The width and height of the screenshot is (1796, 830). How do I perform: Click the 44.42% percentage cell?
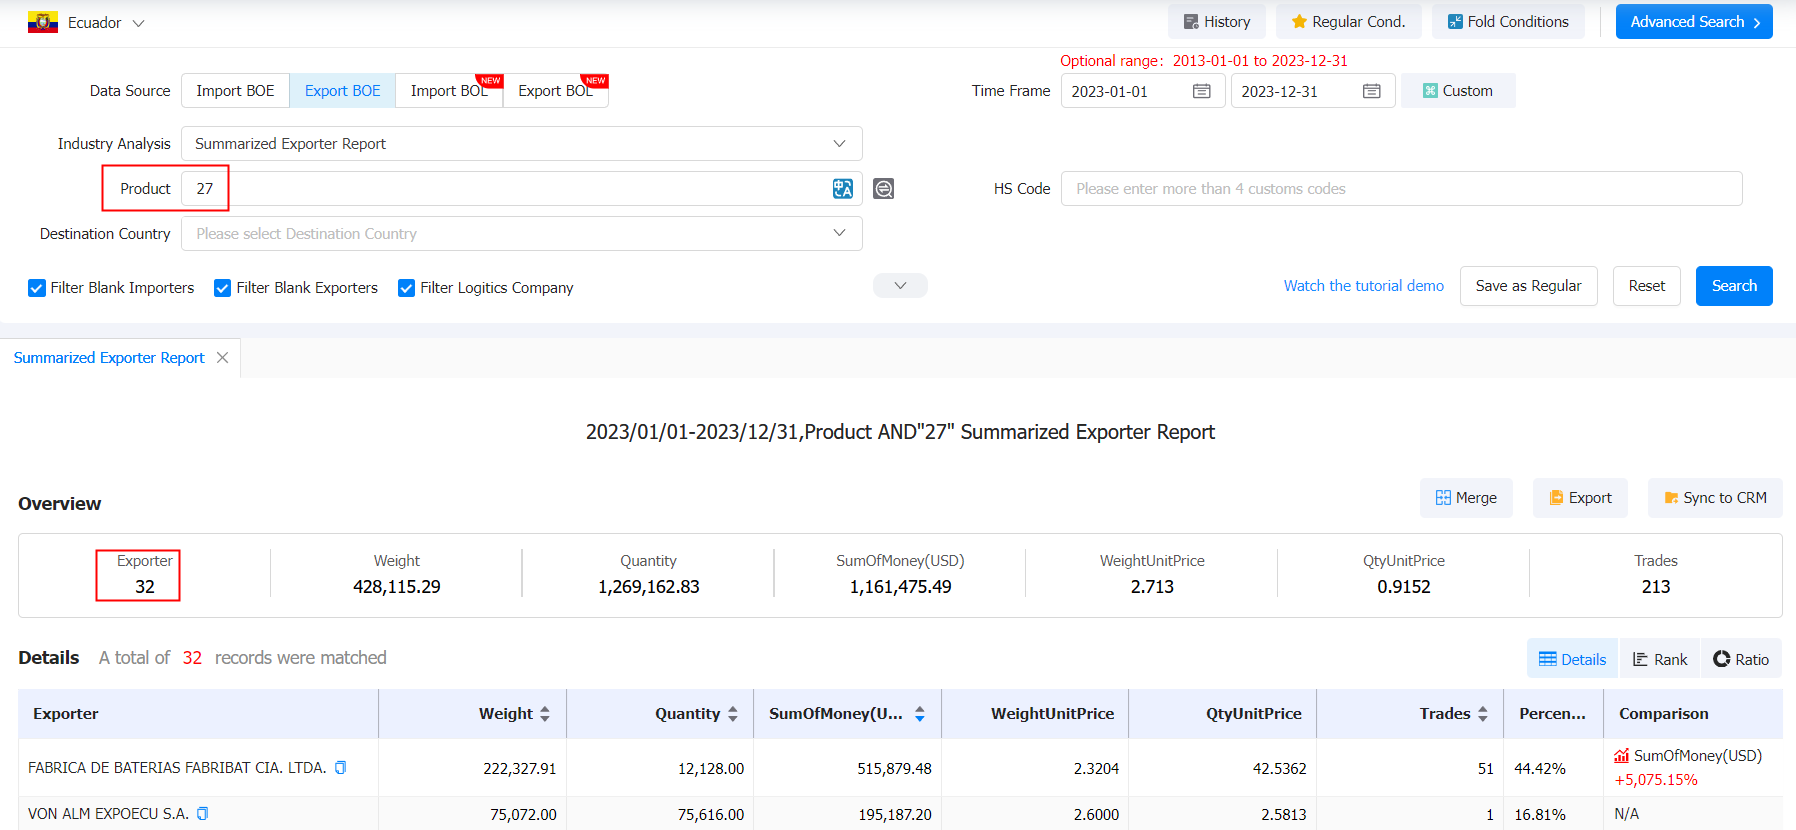[x=1540, y=769]
